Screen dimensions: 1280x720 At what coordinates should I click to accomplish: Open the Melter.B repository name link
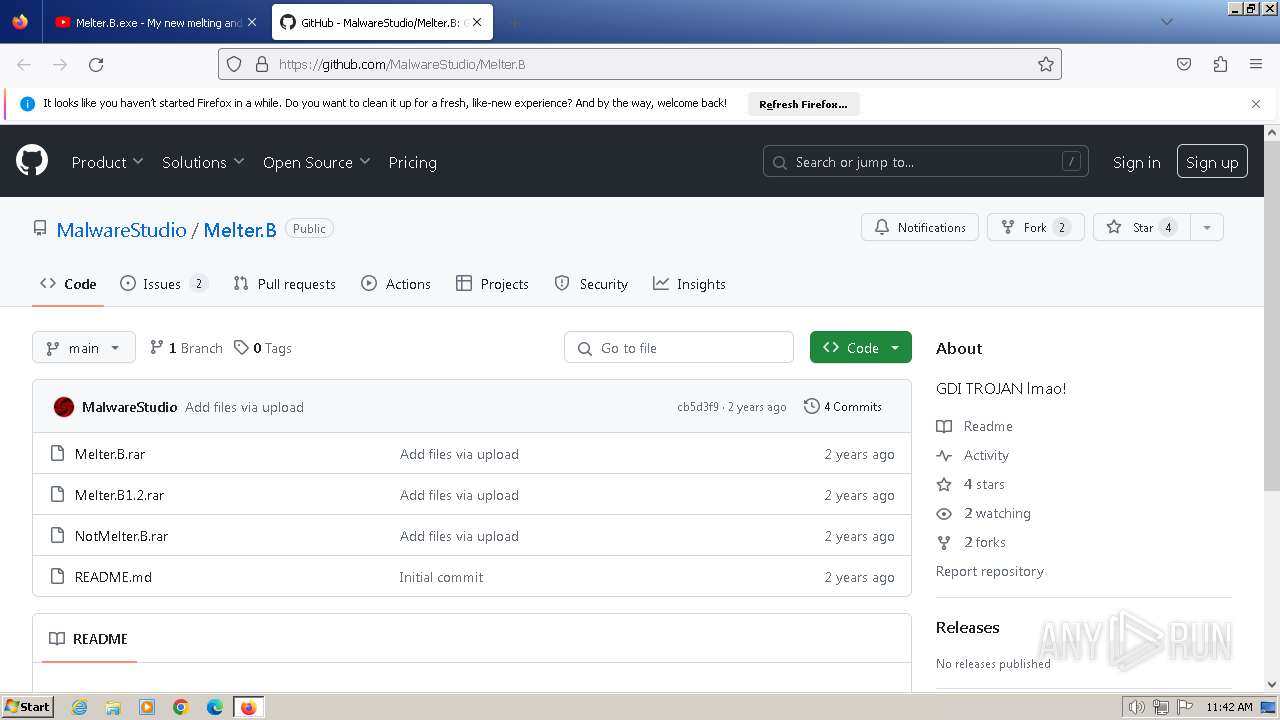coord(240,230)
